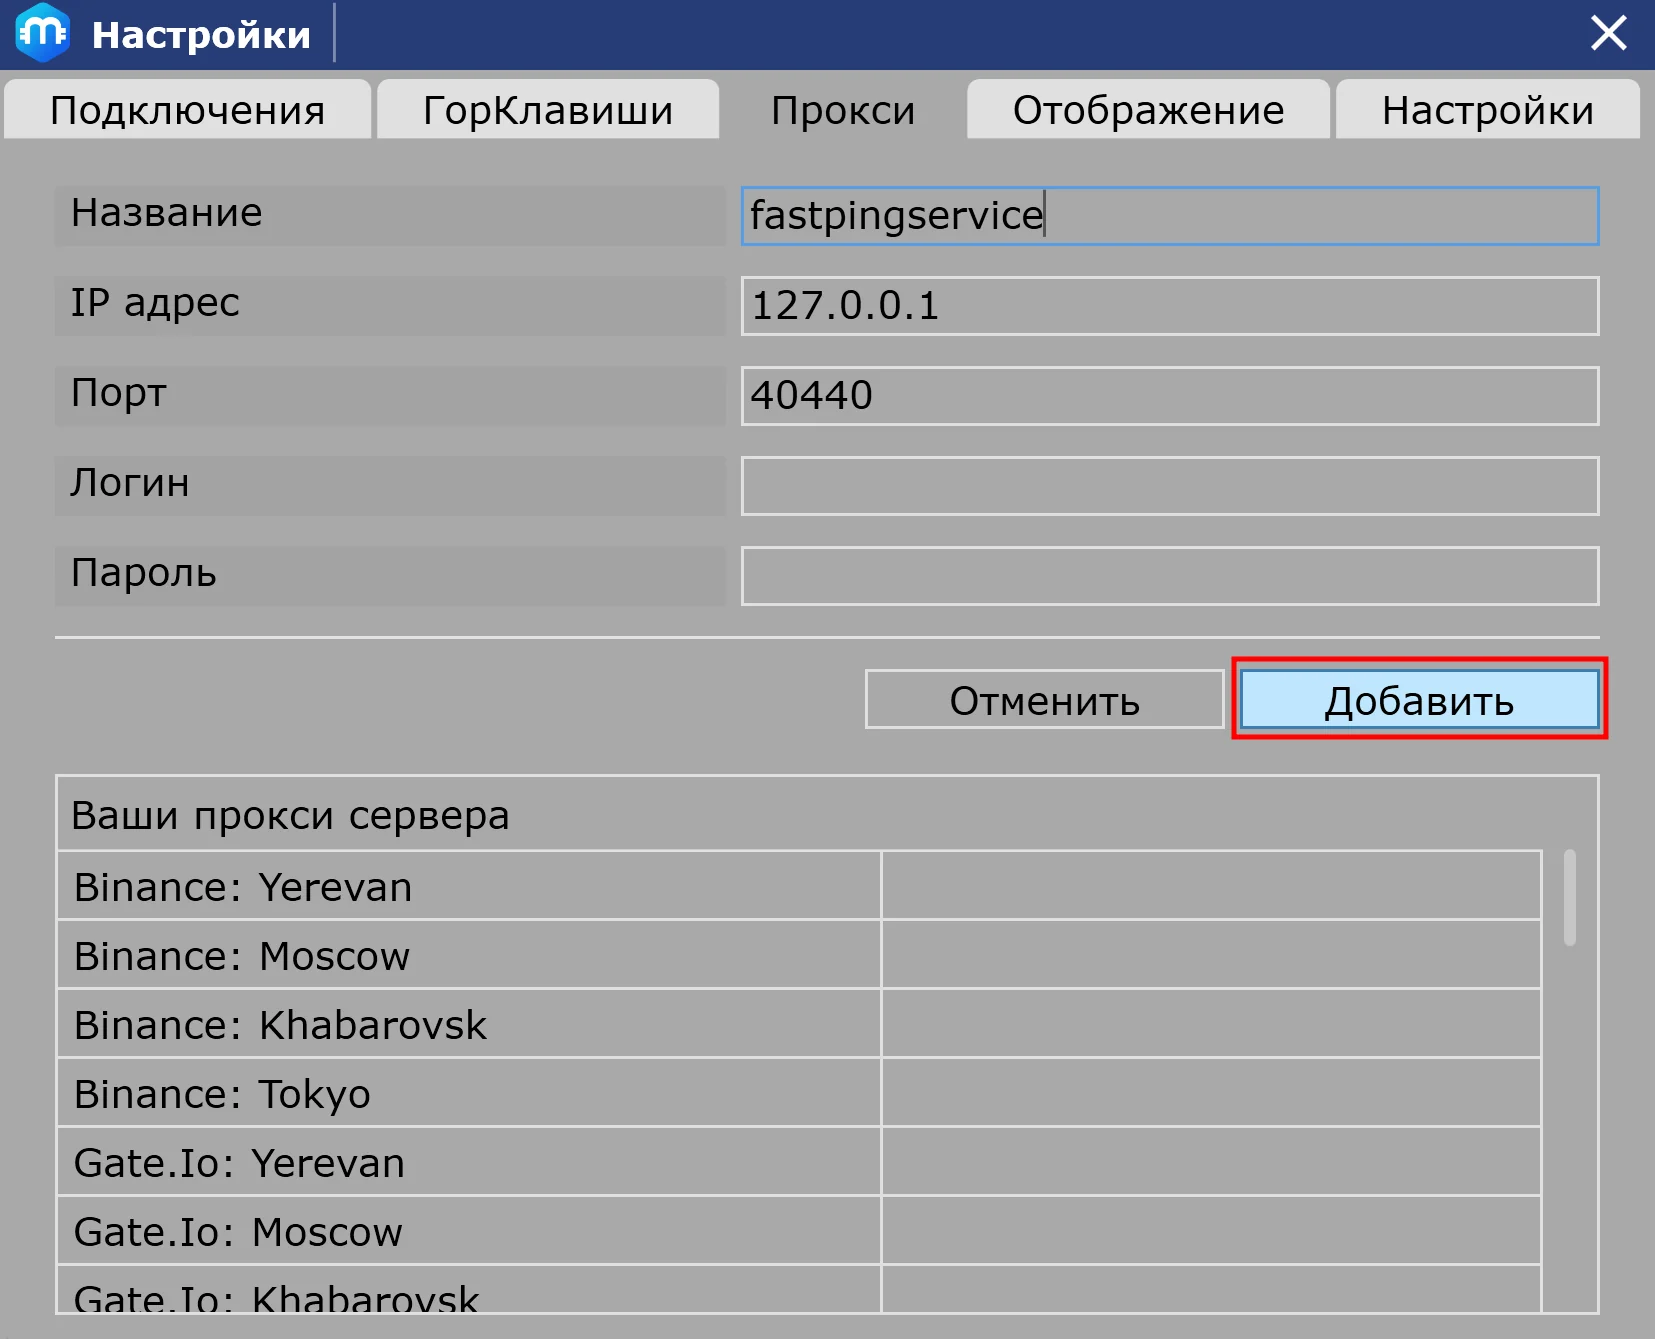Select Binance: Yerevan proxy entry

[x=468, y=887]
